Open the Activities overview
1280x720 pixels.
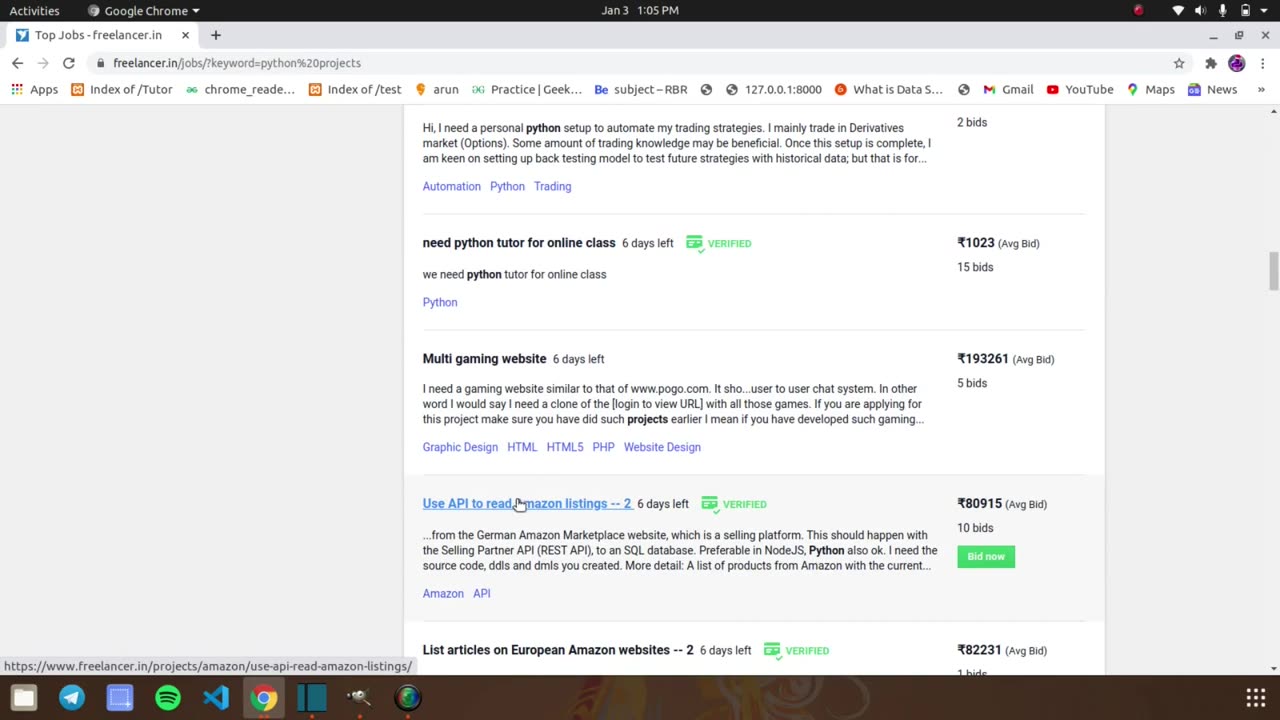point(34,11)
